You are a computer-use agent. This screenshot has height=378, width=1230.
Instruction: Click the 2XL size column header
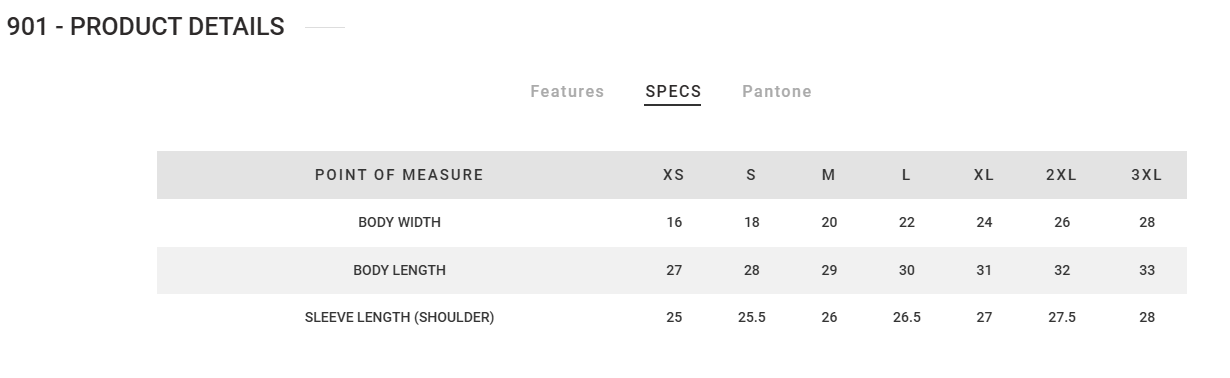tap(1062, 175)
